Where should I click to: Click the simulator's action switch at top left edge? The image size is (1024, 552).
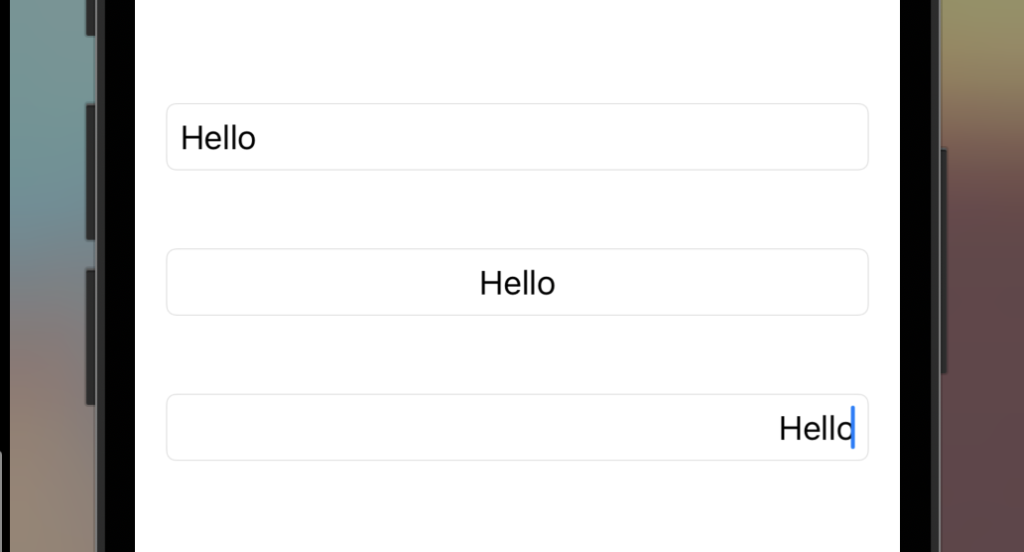pos(91,18)
